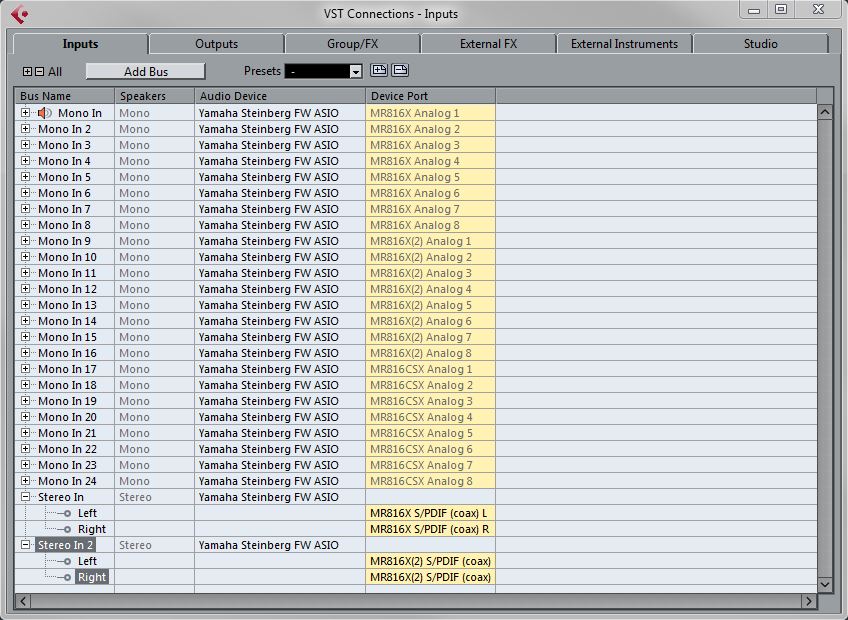Select the MR816X(2) Analog 1 device port

(430, 241)
